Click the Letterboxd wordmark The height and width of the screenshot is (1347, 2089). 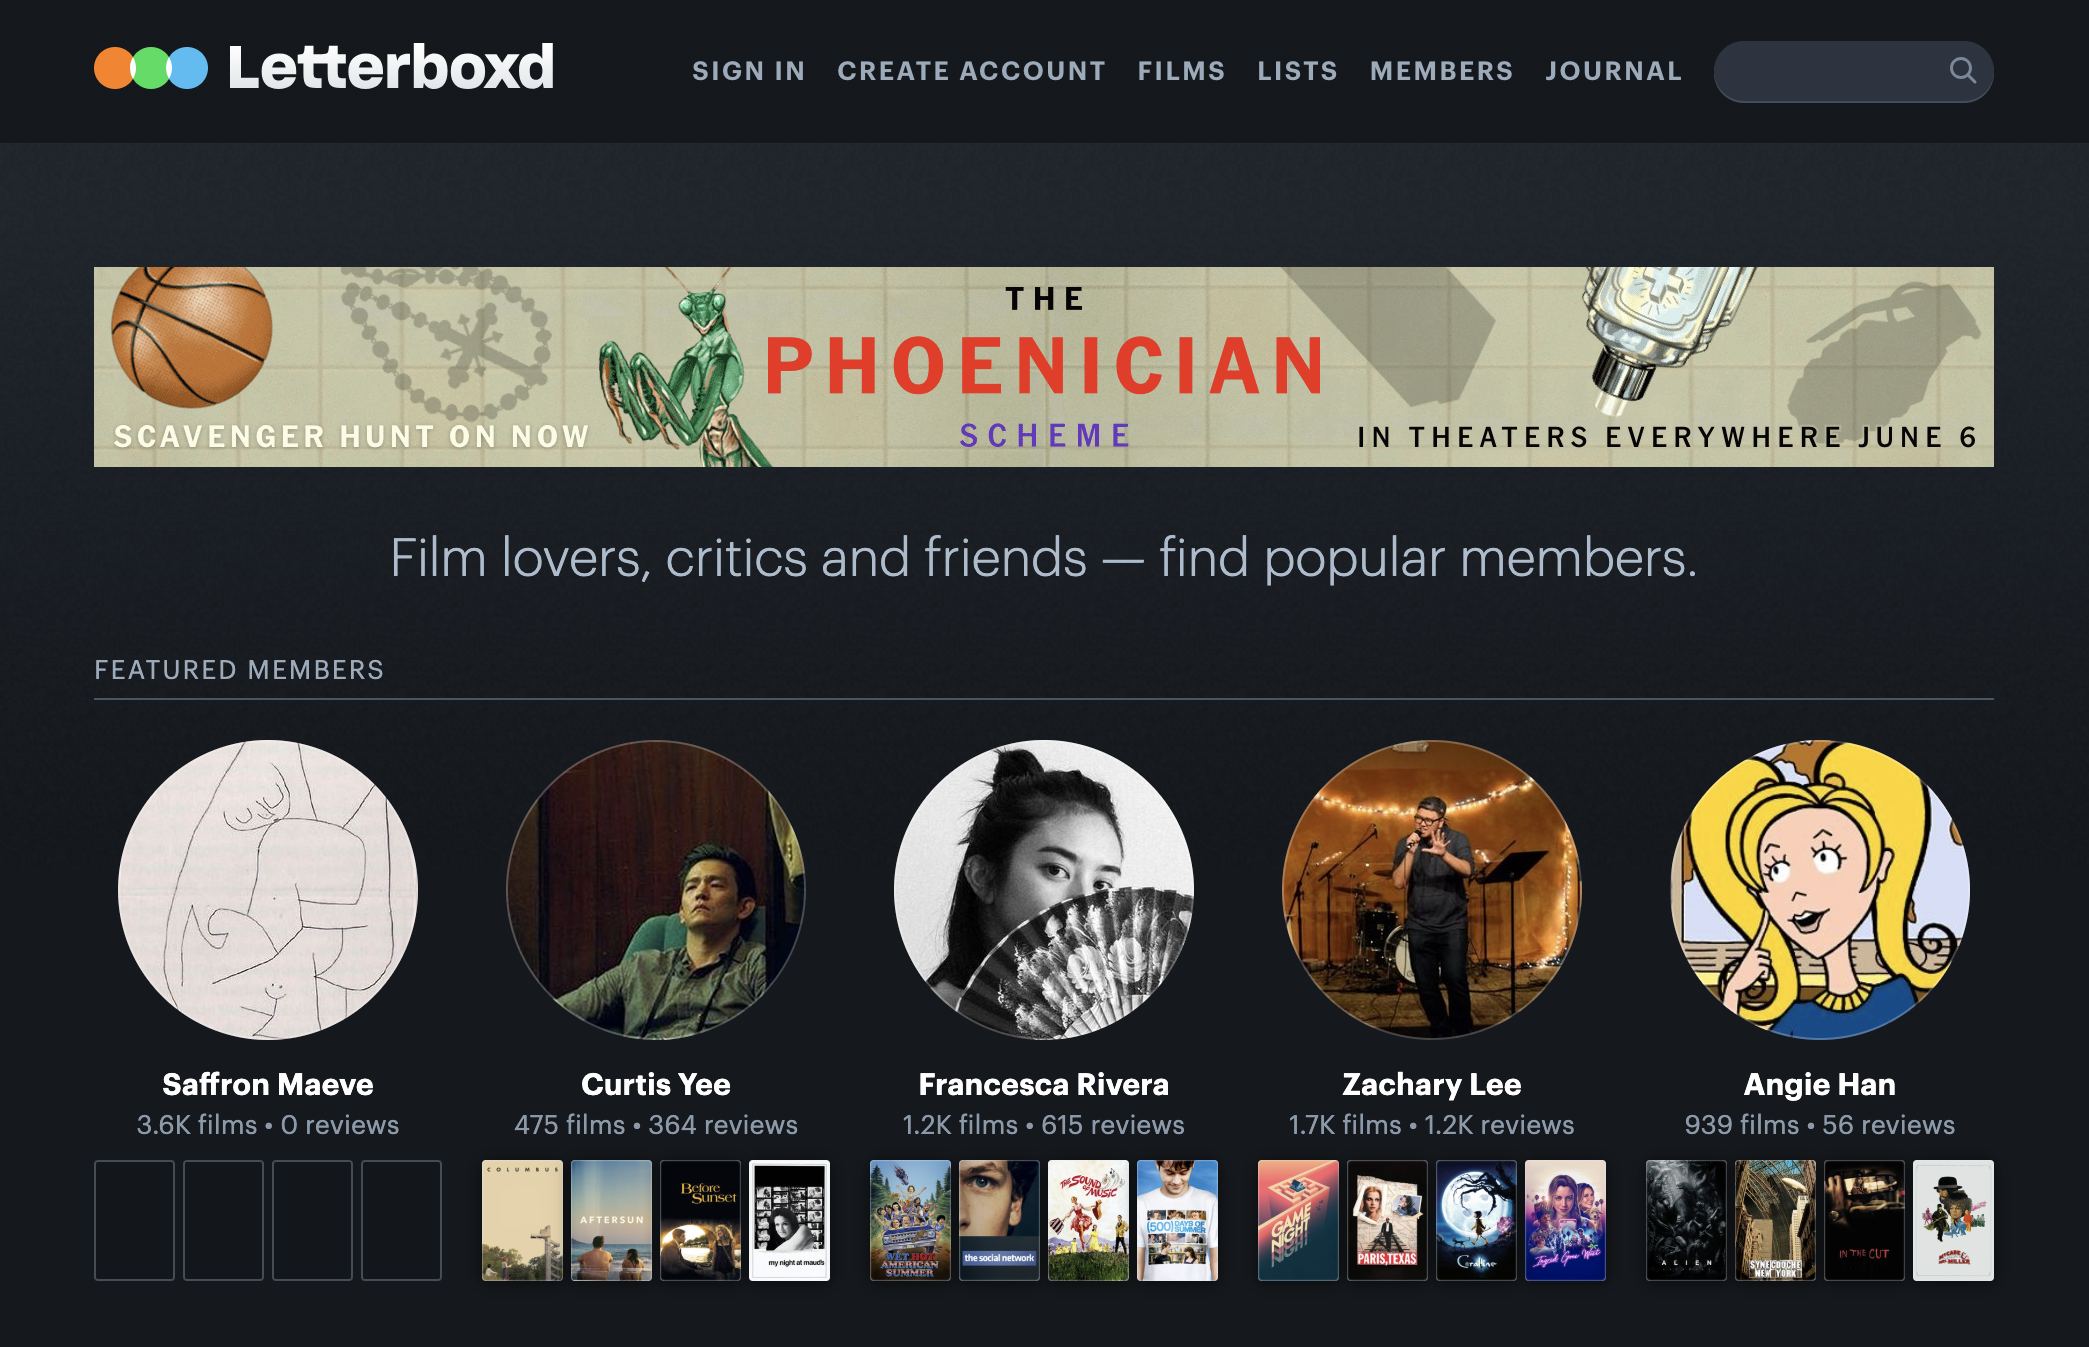pos(391,68)
